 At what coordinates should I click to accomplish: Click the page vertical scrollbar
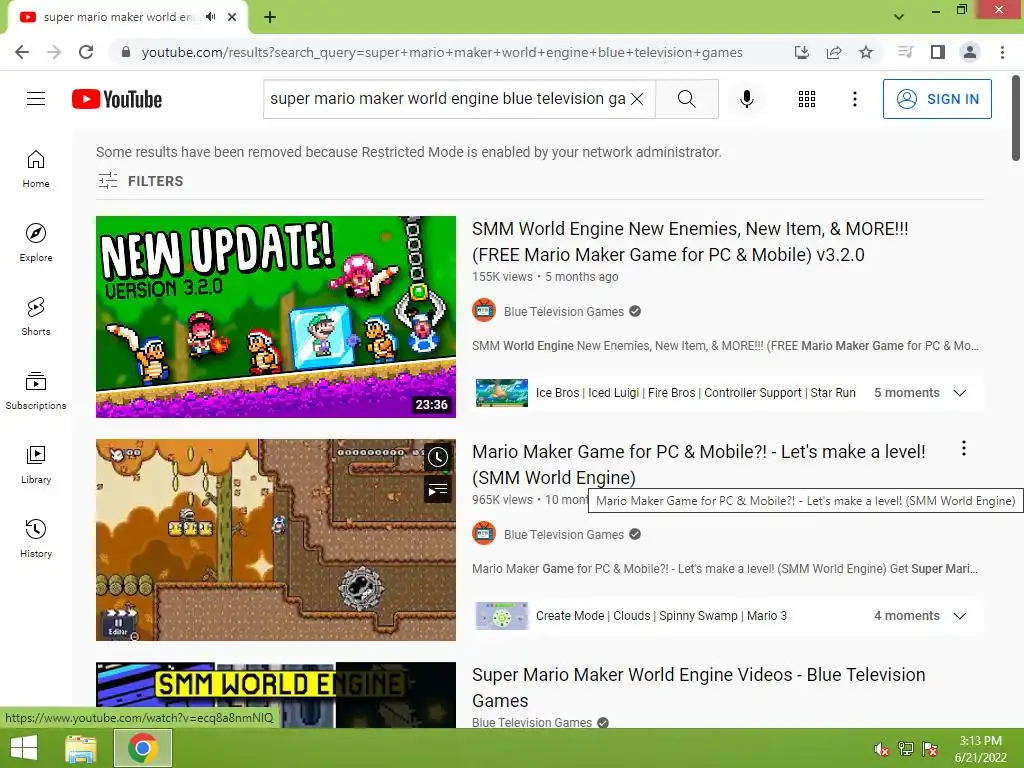1016,118
